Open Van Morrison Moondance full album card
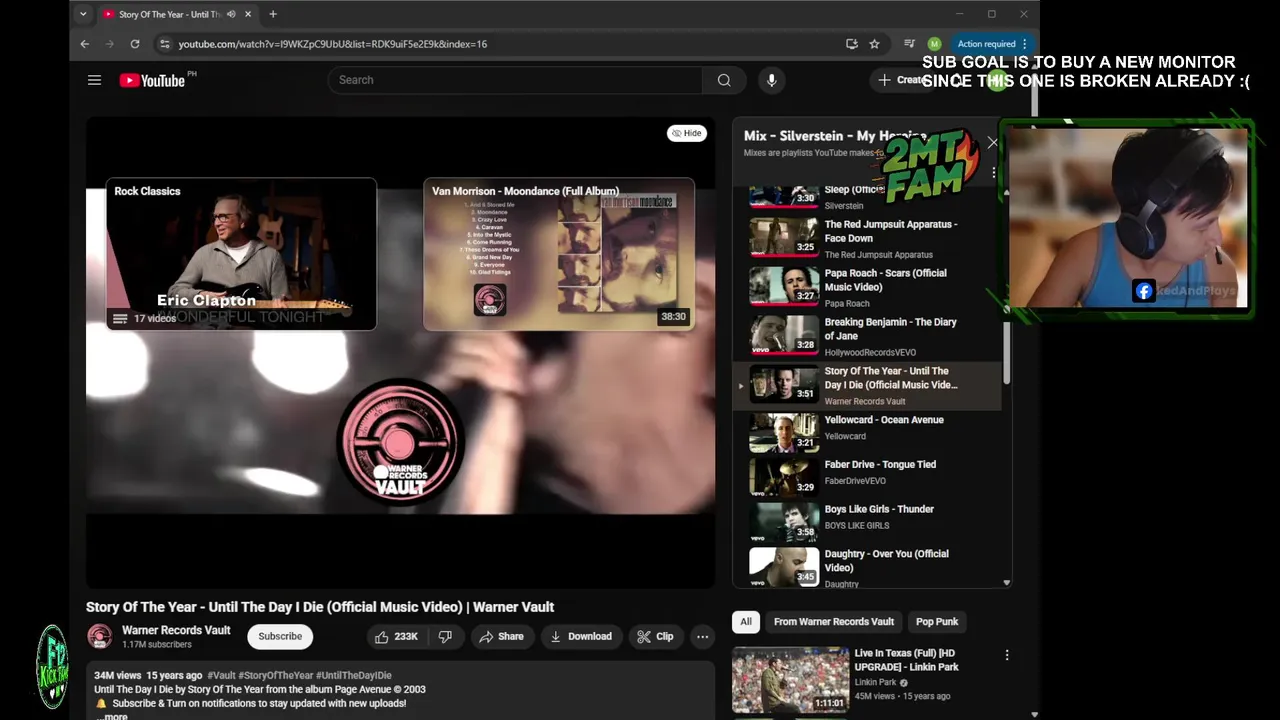Viewport: 1280px width, 720px height. point(559,254)
